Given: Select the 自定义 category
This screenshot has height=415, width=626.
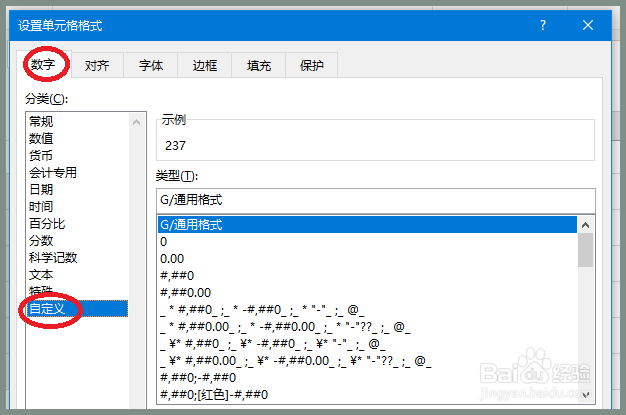Looking at the screenshot, I should [78, 308].
